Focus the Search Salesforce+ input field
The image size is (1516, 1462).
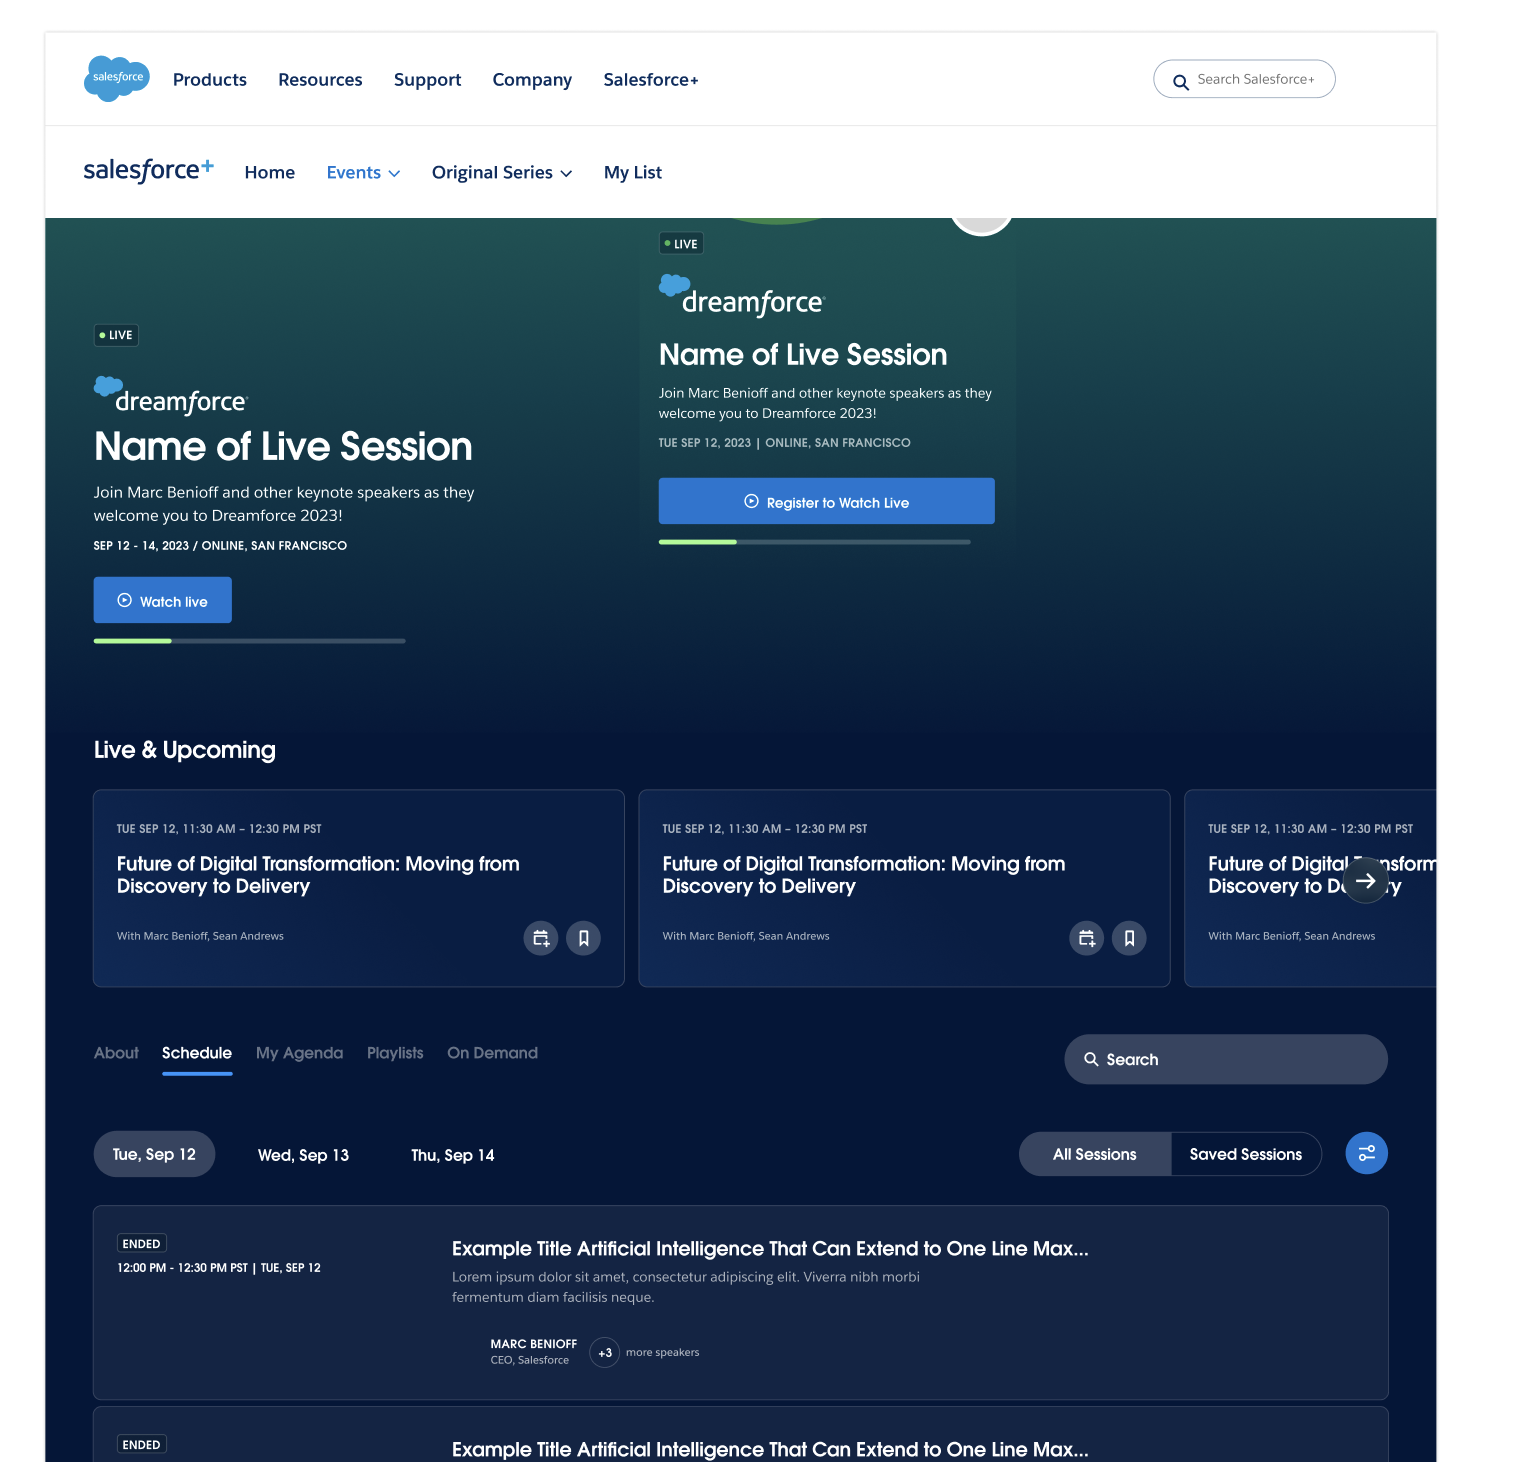[1244, 79]
